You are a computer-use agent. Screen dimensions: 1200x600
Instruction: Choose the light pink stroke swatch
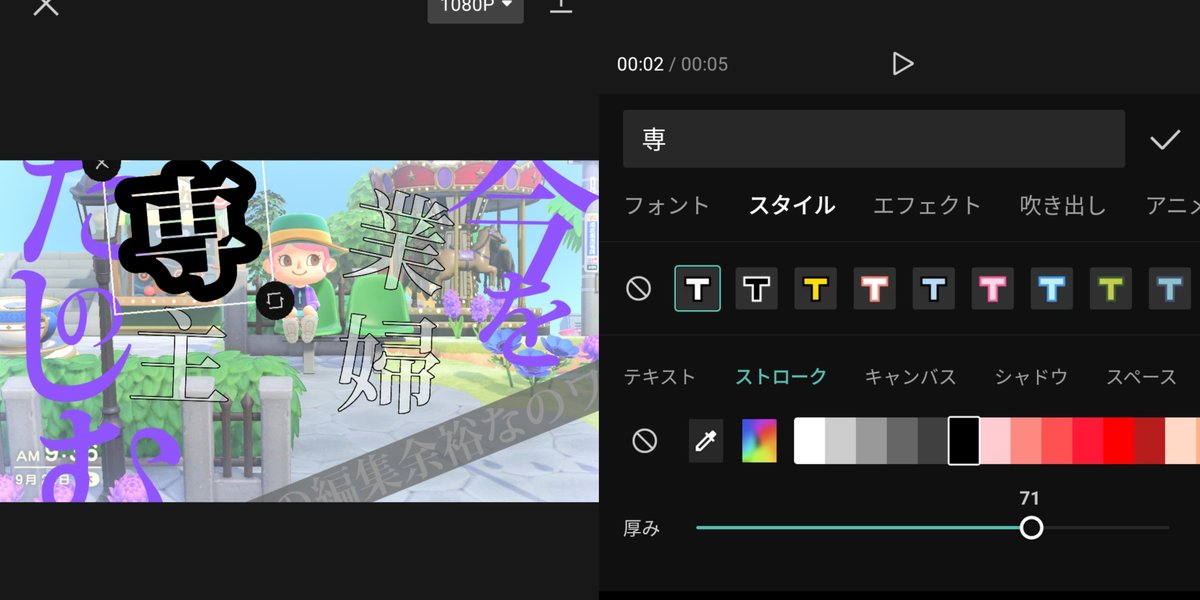995,441
